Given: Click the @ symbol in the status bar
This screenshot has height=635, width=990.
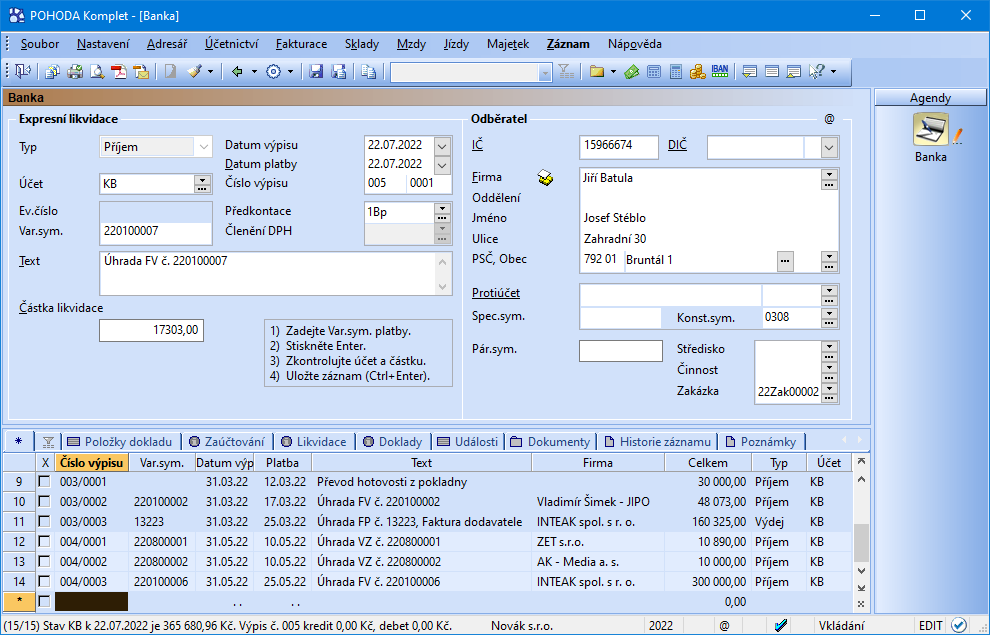Looking at the screenshot, I should tap(725, 626).
